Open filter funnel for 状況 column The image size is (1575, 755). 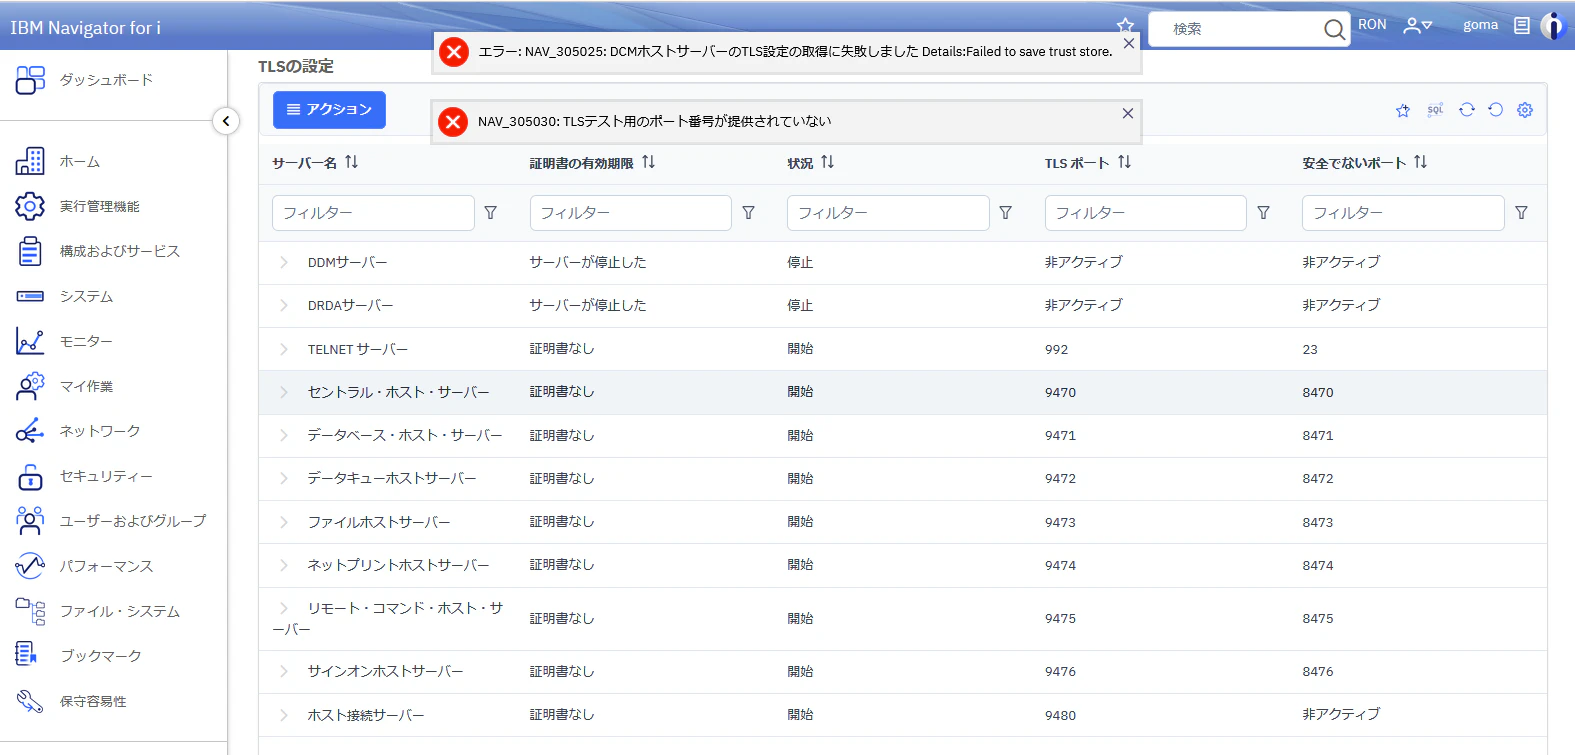[1006, 213]
